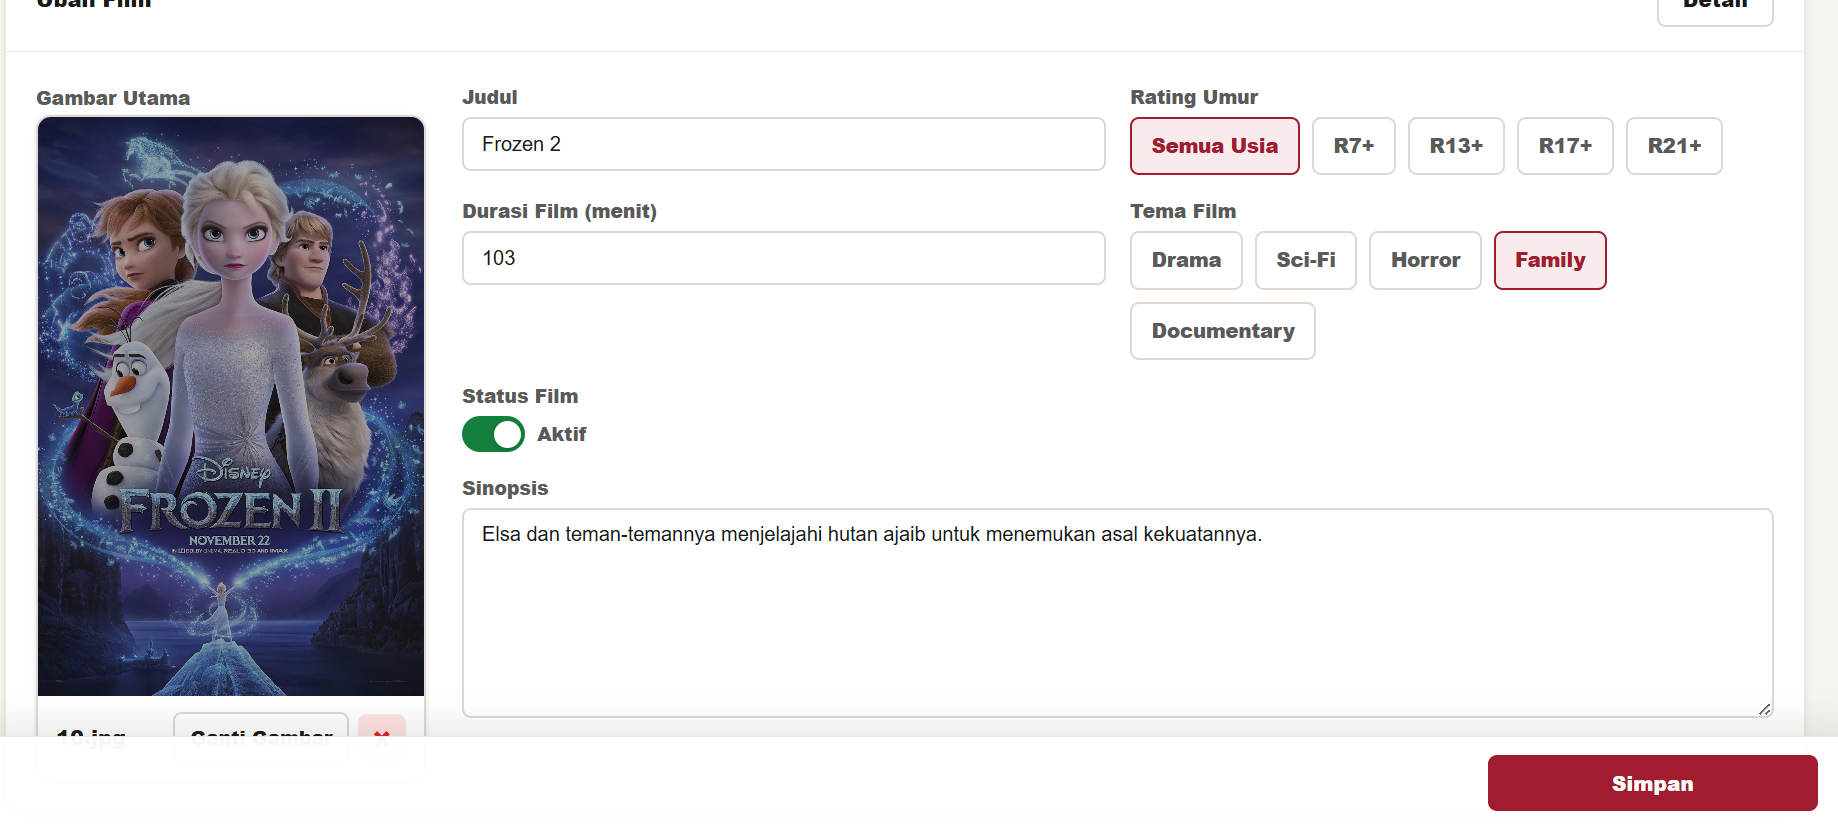Viewport: 1838px width, 828px height.
Task: Select Semua Usia age rating
Action: point(1214,146)
